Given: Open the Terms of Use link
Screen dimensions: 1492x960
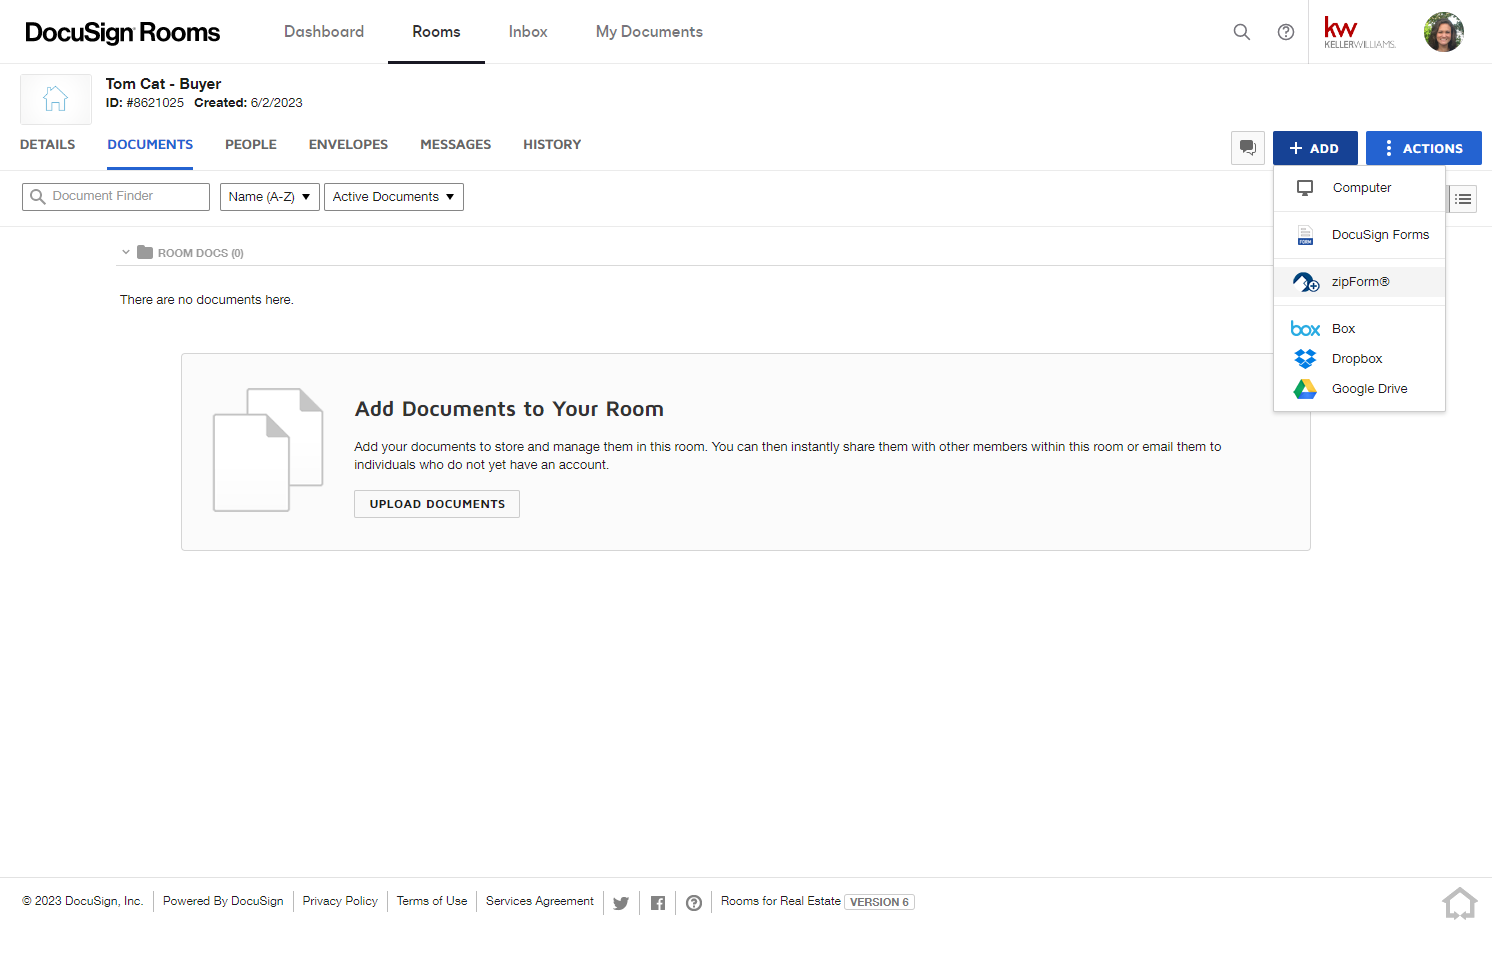Looking at the screenshot, I should tap(432, 901).
